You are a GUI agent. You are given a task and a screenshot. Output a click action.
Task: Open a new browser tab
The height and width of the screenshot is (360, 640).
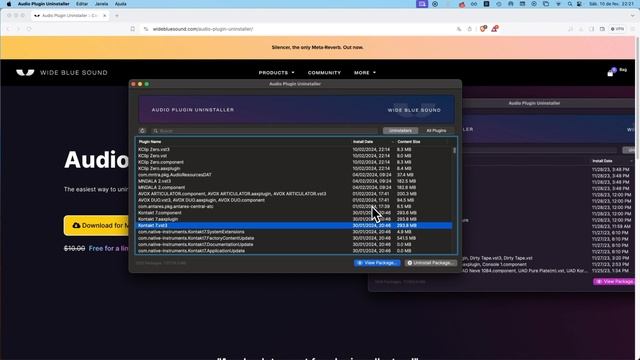[x=117, y=16]
